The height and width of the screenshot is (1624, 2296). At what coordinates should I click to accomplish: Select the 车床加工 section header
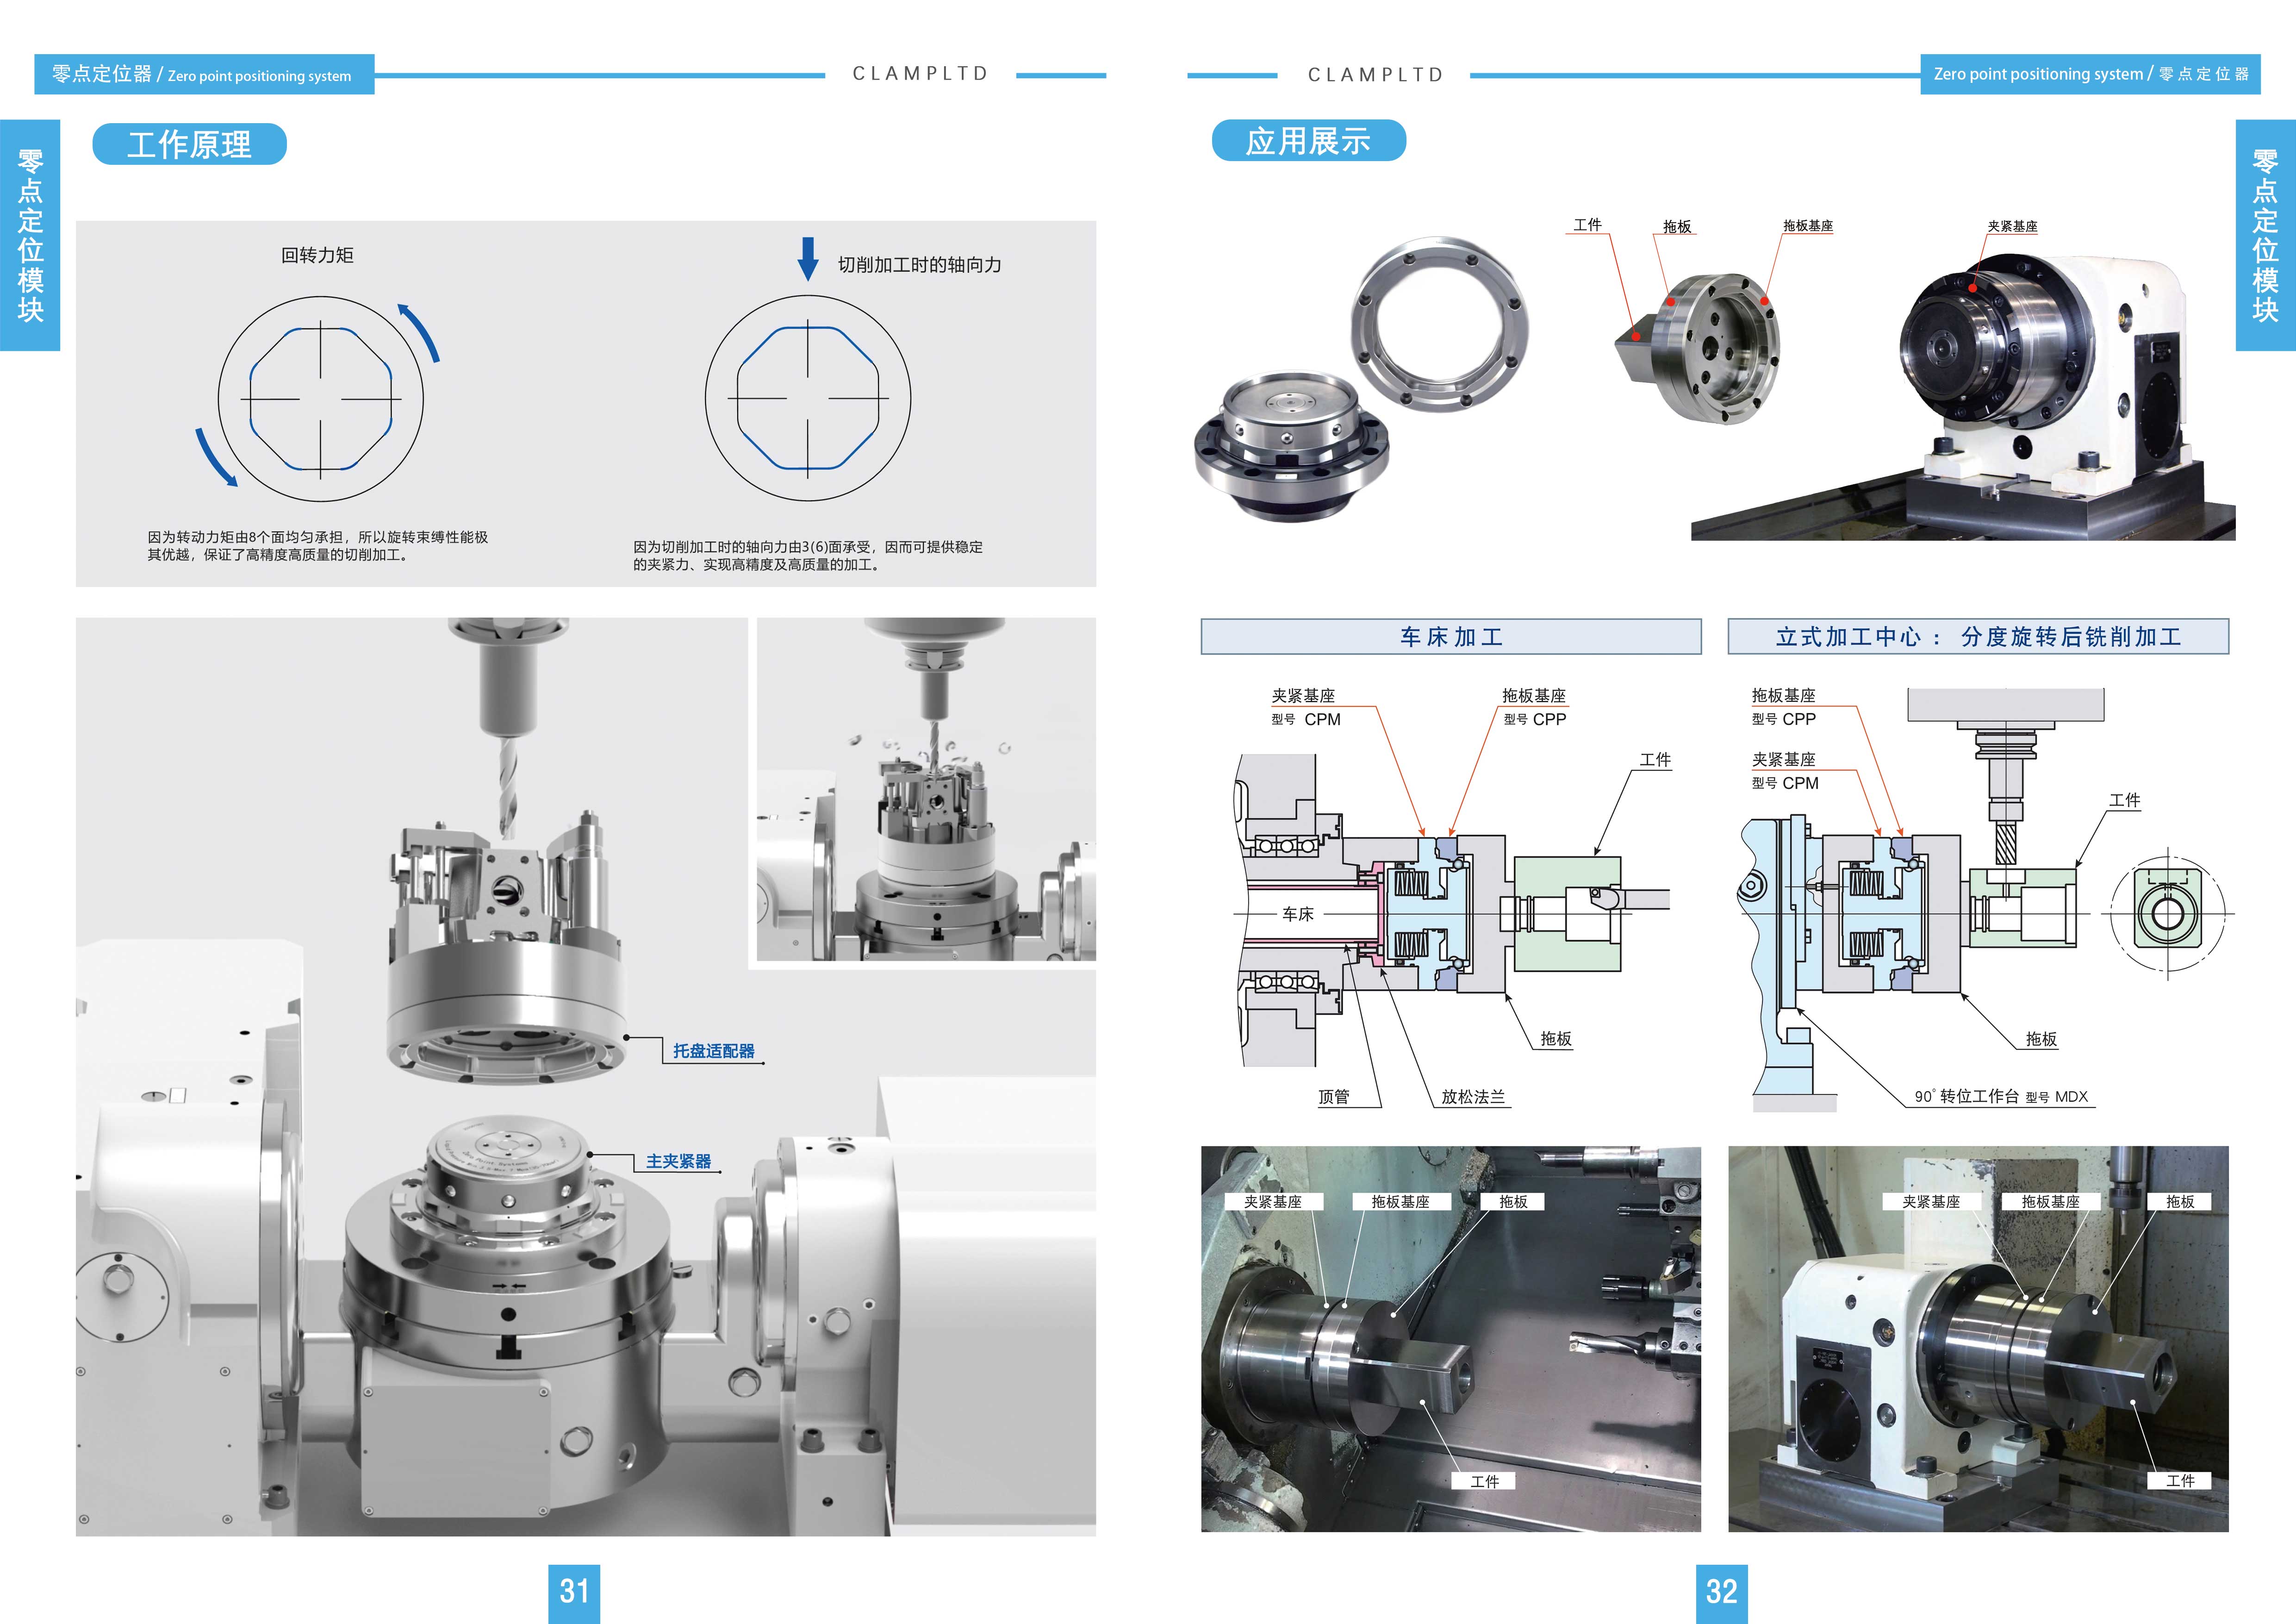pos(1450,637)
